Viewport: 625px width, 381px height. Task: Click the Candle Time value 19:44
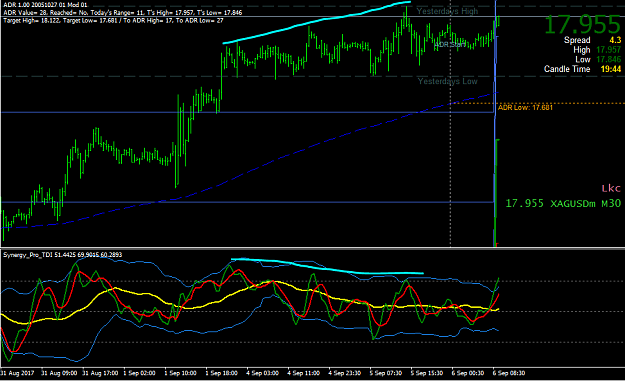tap(611, 69)
